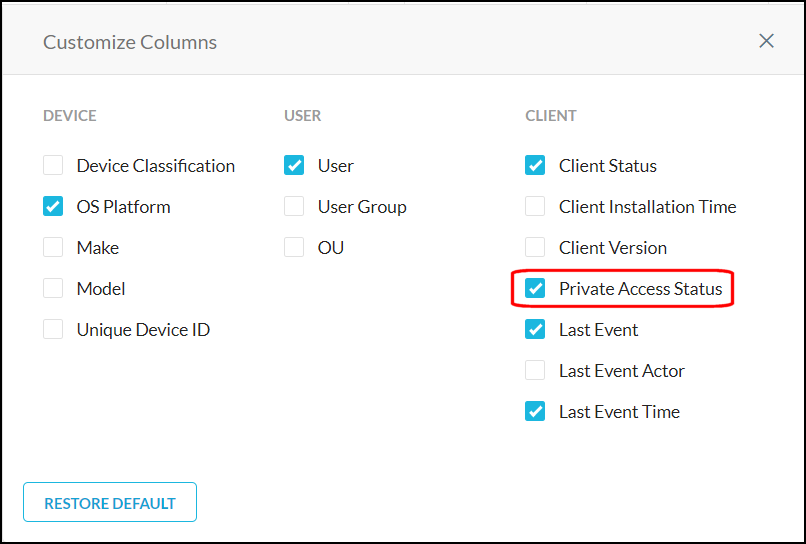Disable the Last Event Time column
806x544 pixels.
pyautogui.click(x=535, y=412)
